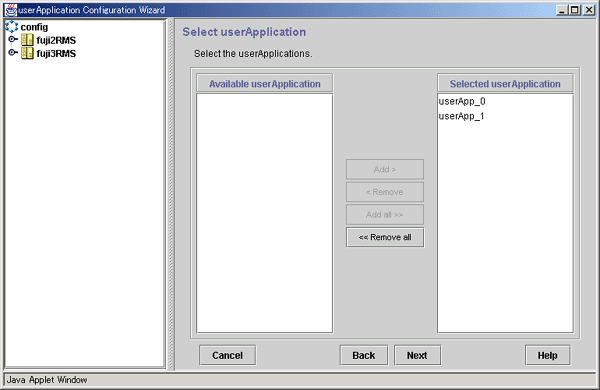Select the fuji2RMS tree label

tap(56, 40)
